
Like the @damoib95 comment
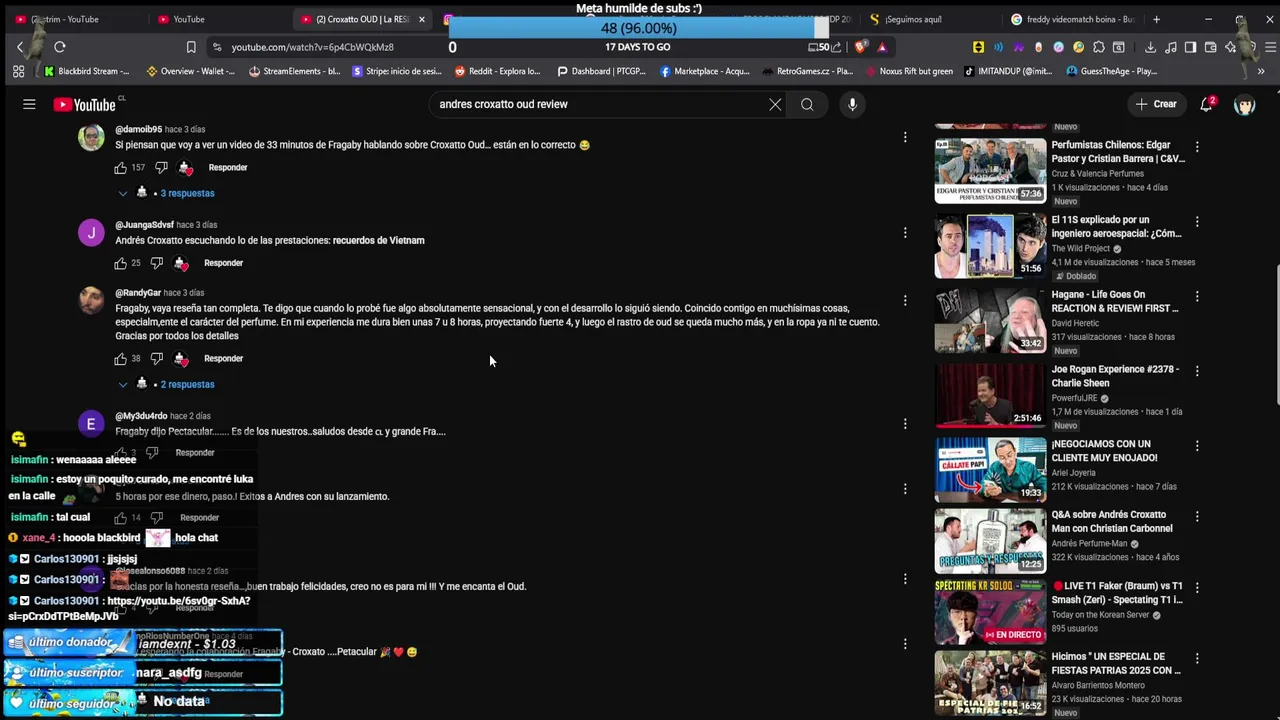coord(121,168)
